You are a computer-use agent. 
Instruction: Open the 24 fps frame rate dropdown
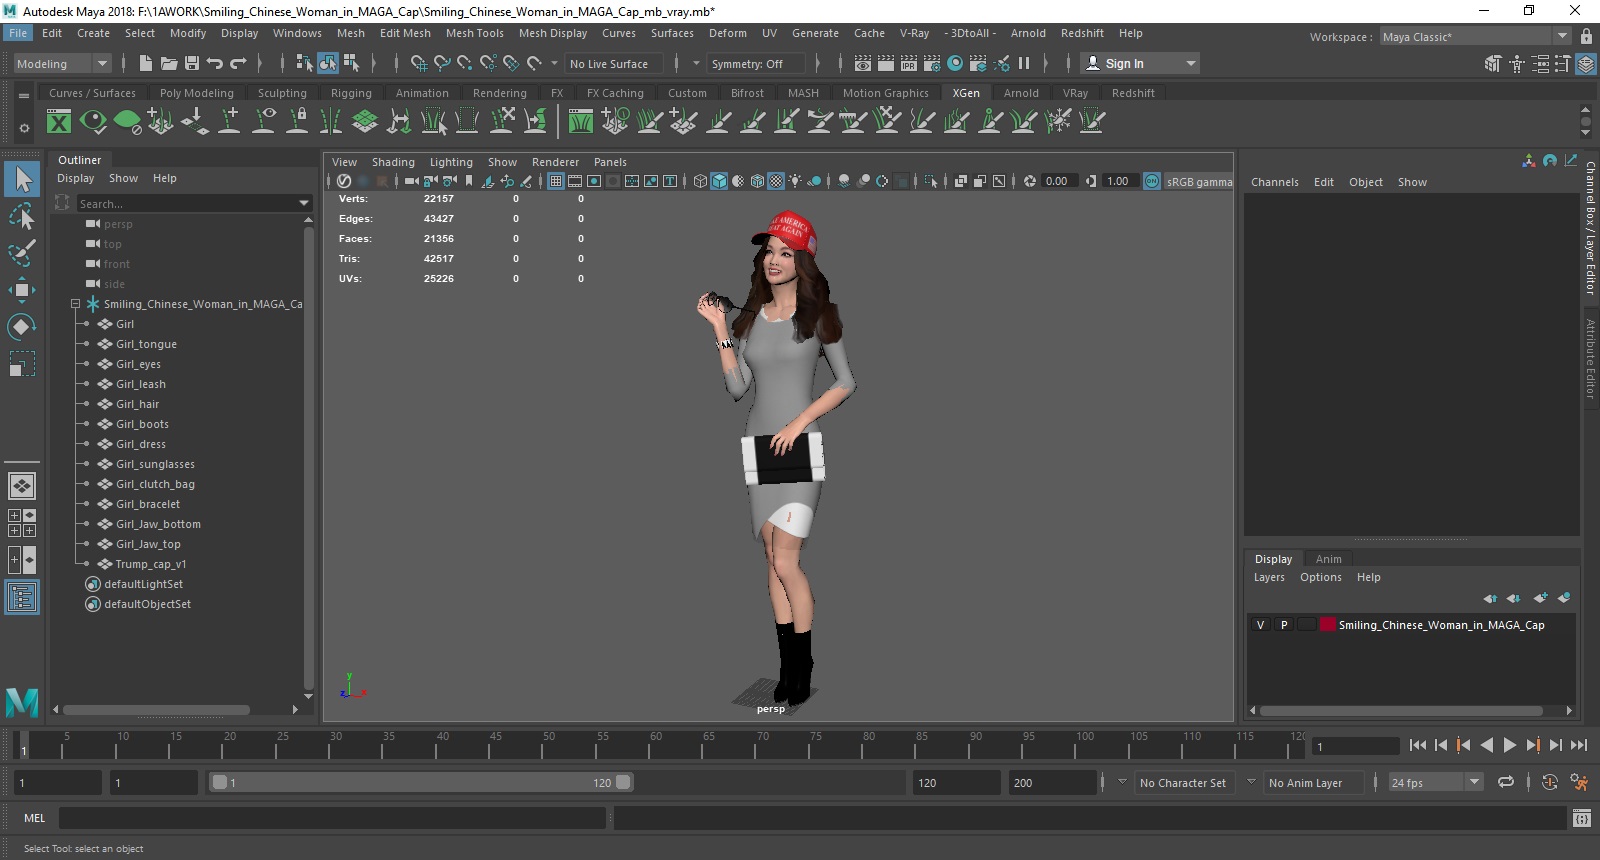(x=1474, y=782)
